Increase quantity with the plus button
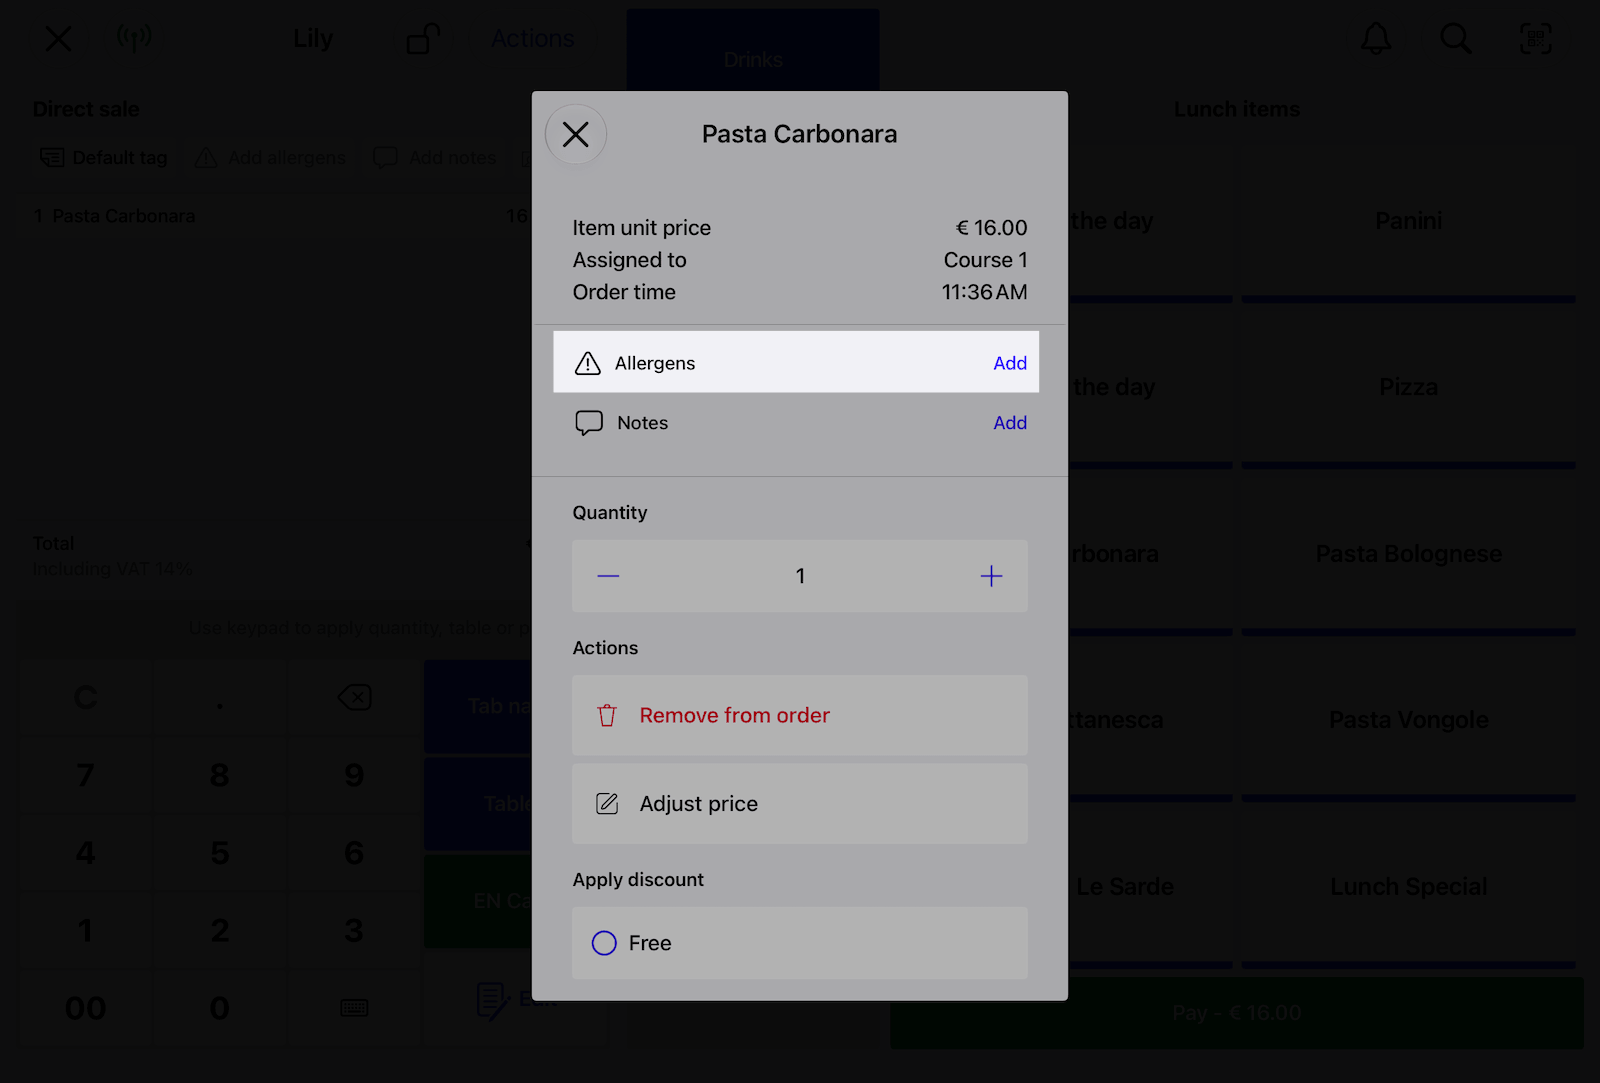The height and width of the screenshot is (1083, 1600). coord(991,576)
